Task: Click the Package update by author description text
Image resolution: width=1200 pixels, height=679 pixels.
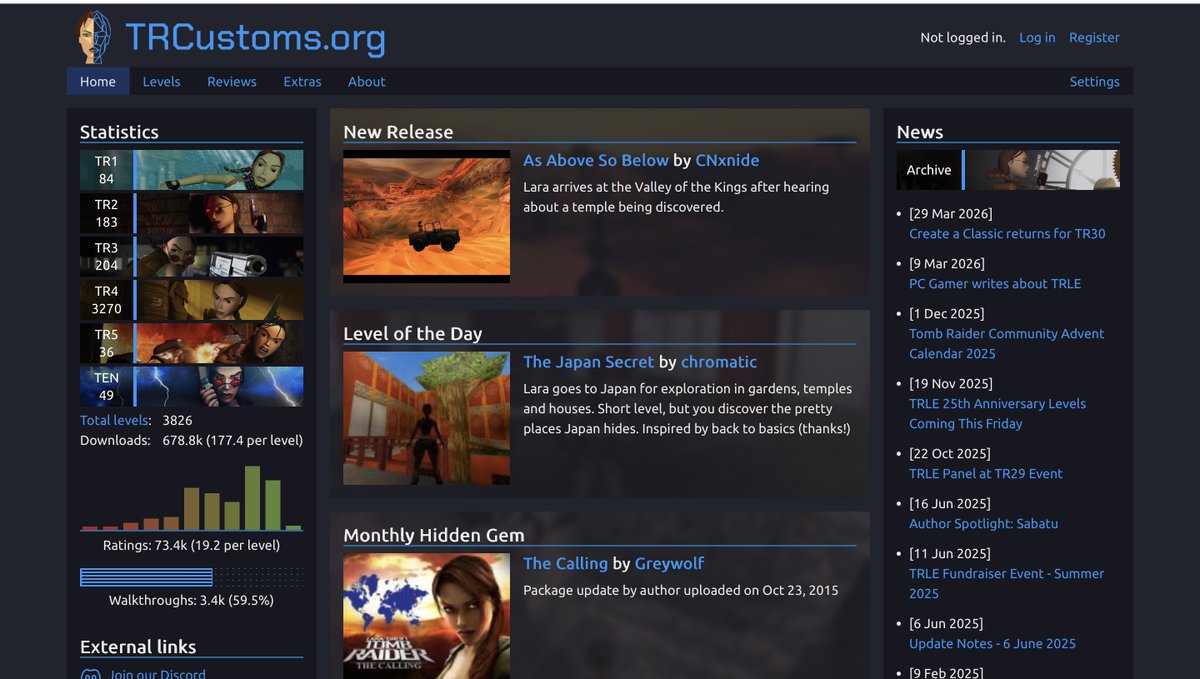Action: 681,591
